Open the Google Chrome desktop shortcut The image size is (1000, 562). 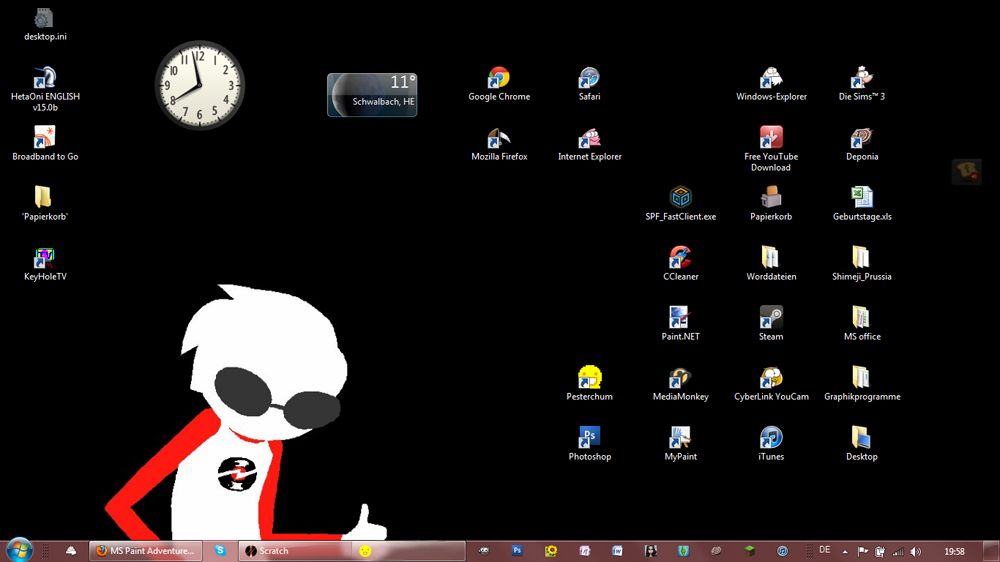[x=499, y=80]
